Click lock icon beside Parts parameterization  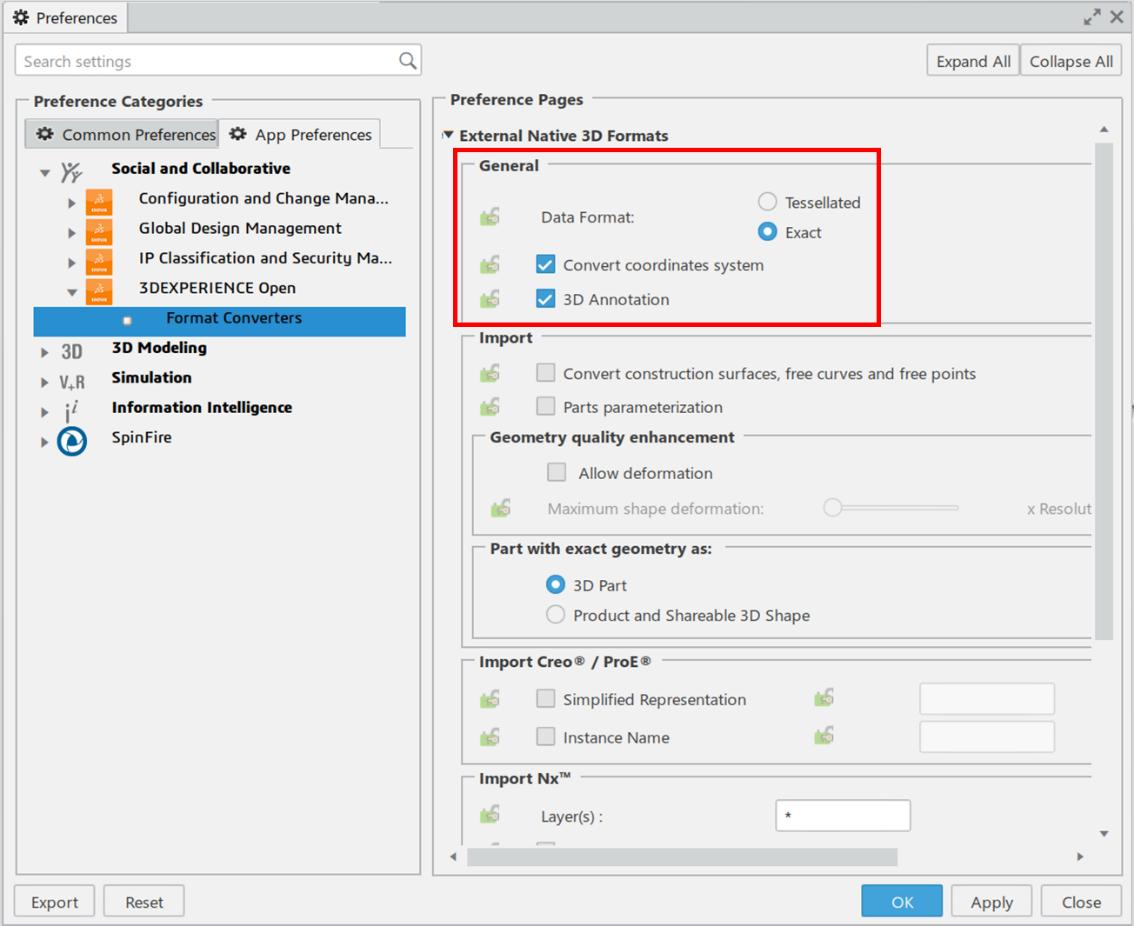pyautogui.click(x=490, y=407)
